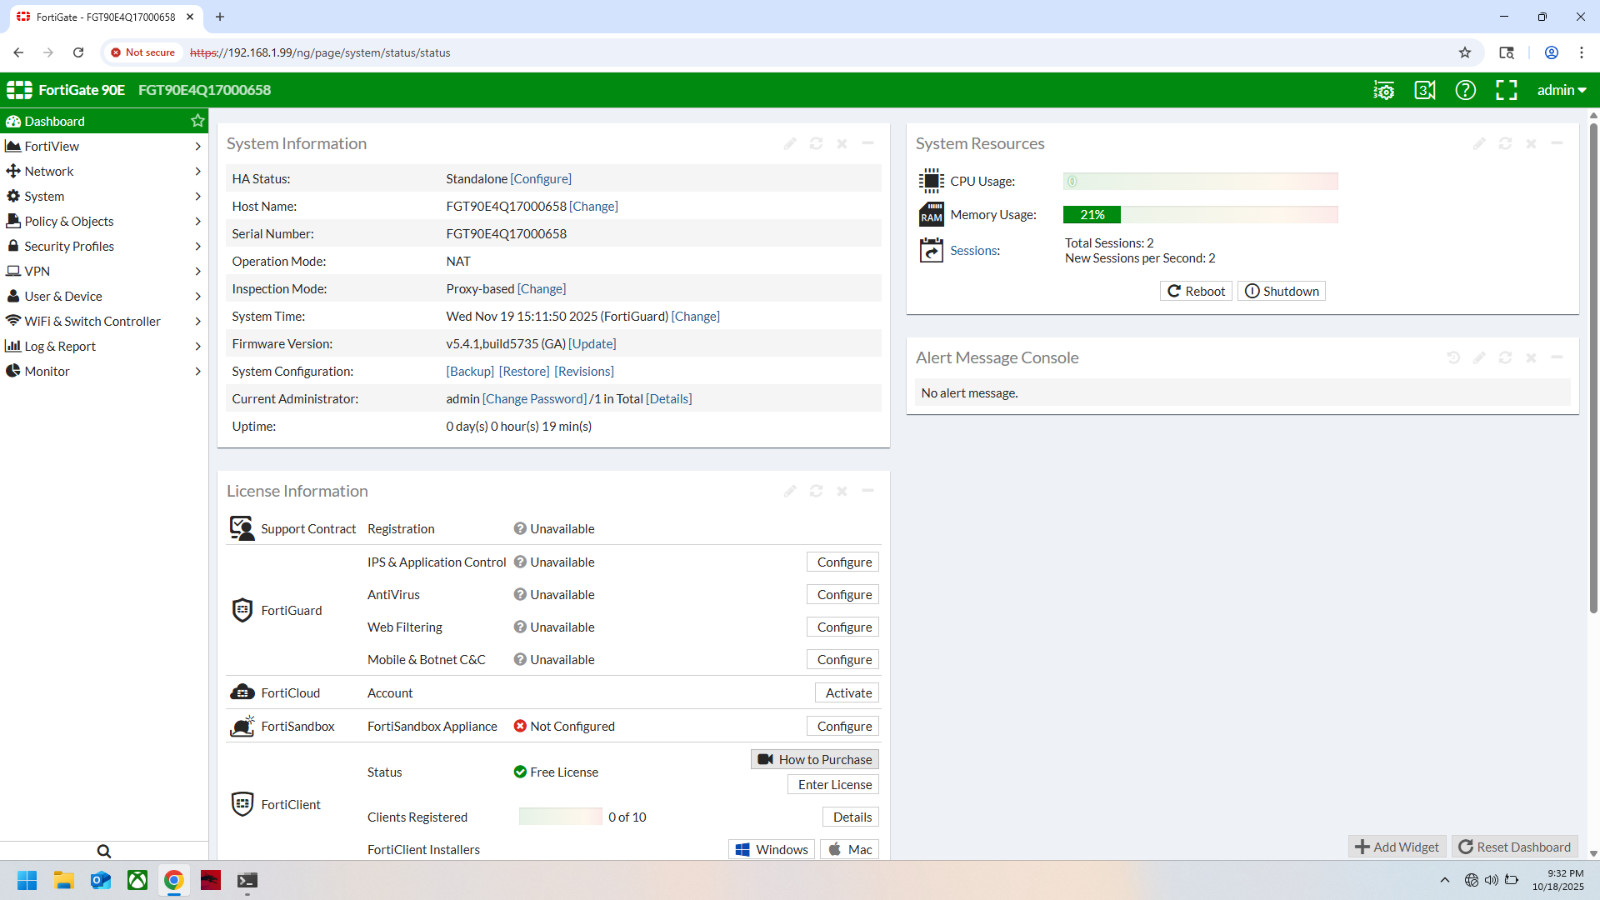Open the video tutorials icon in header
Image resolution: width=1600 pixels, height=900 pixels.
(1425, 90)
